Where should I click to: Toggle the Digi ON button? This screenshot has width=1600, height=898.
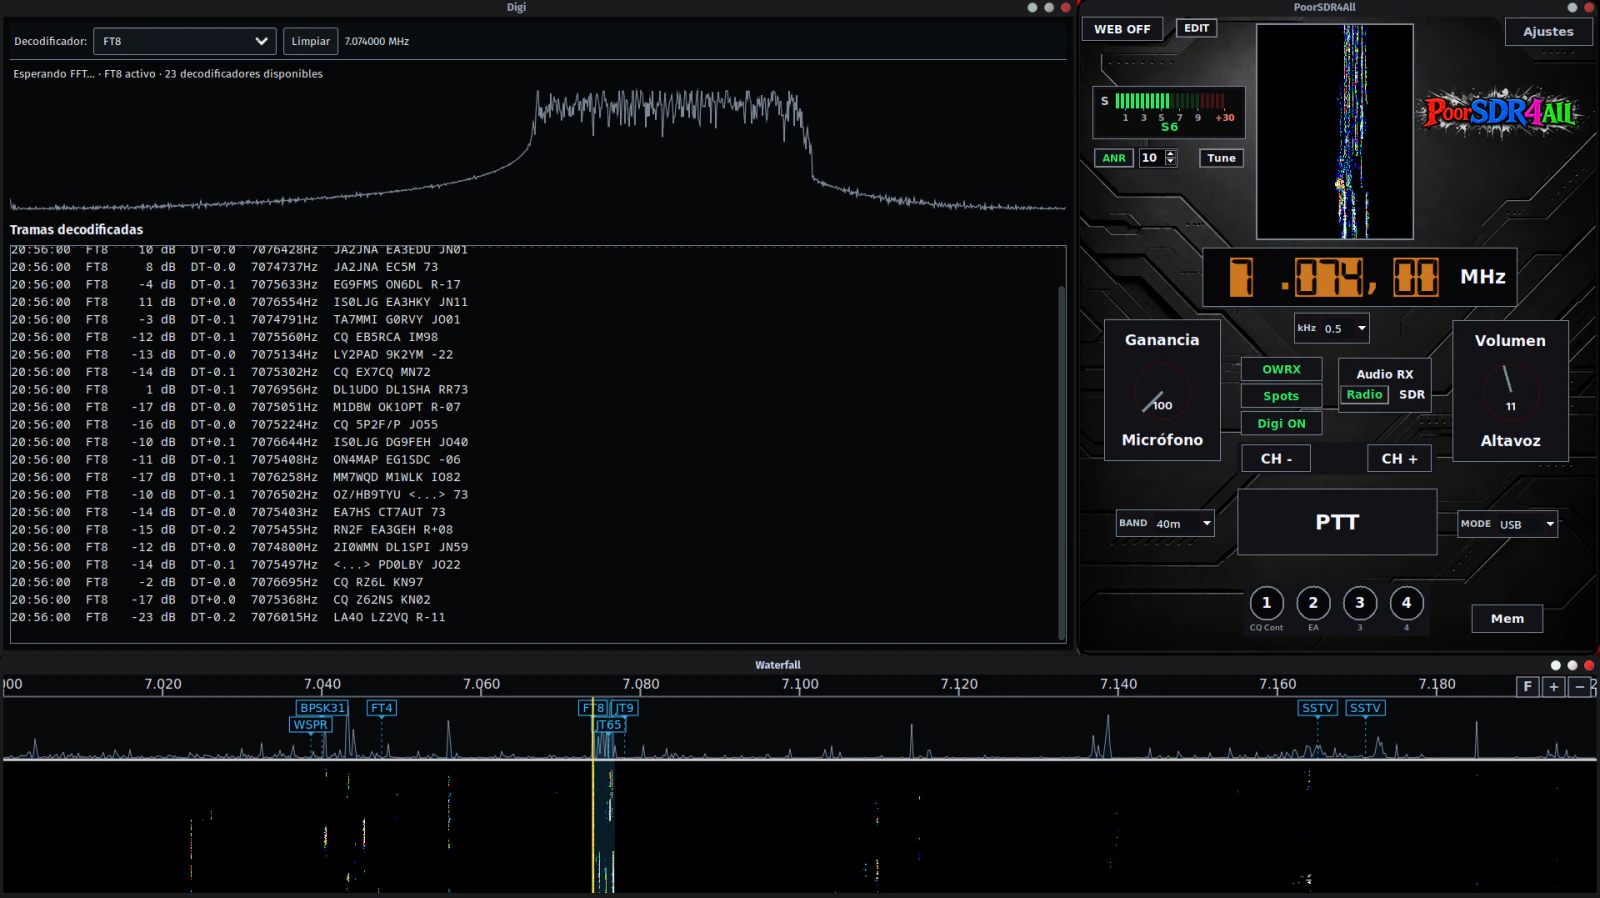[1281, 423]
